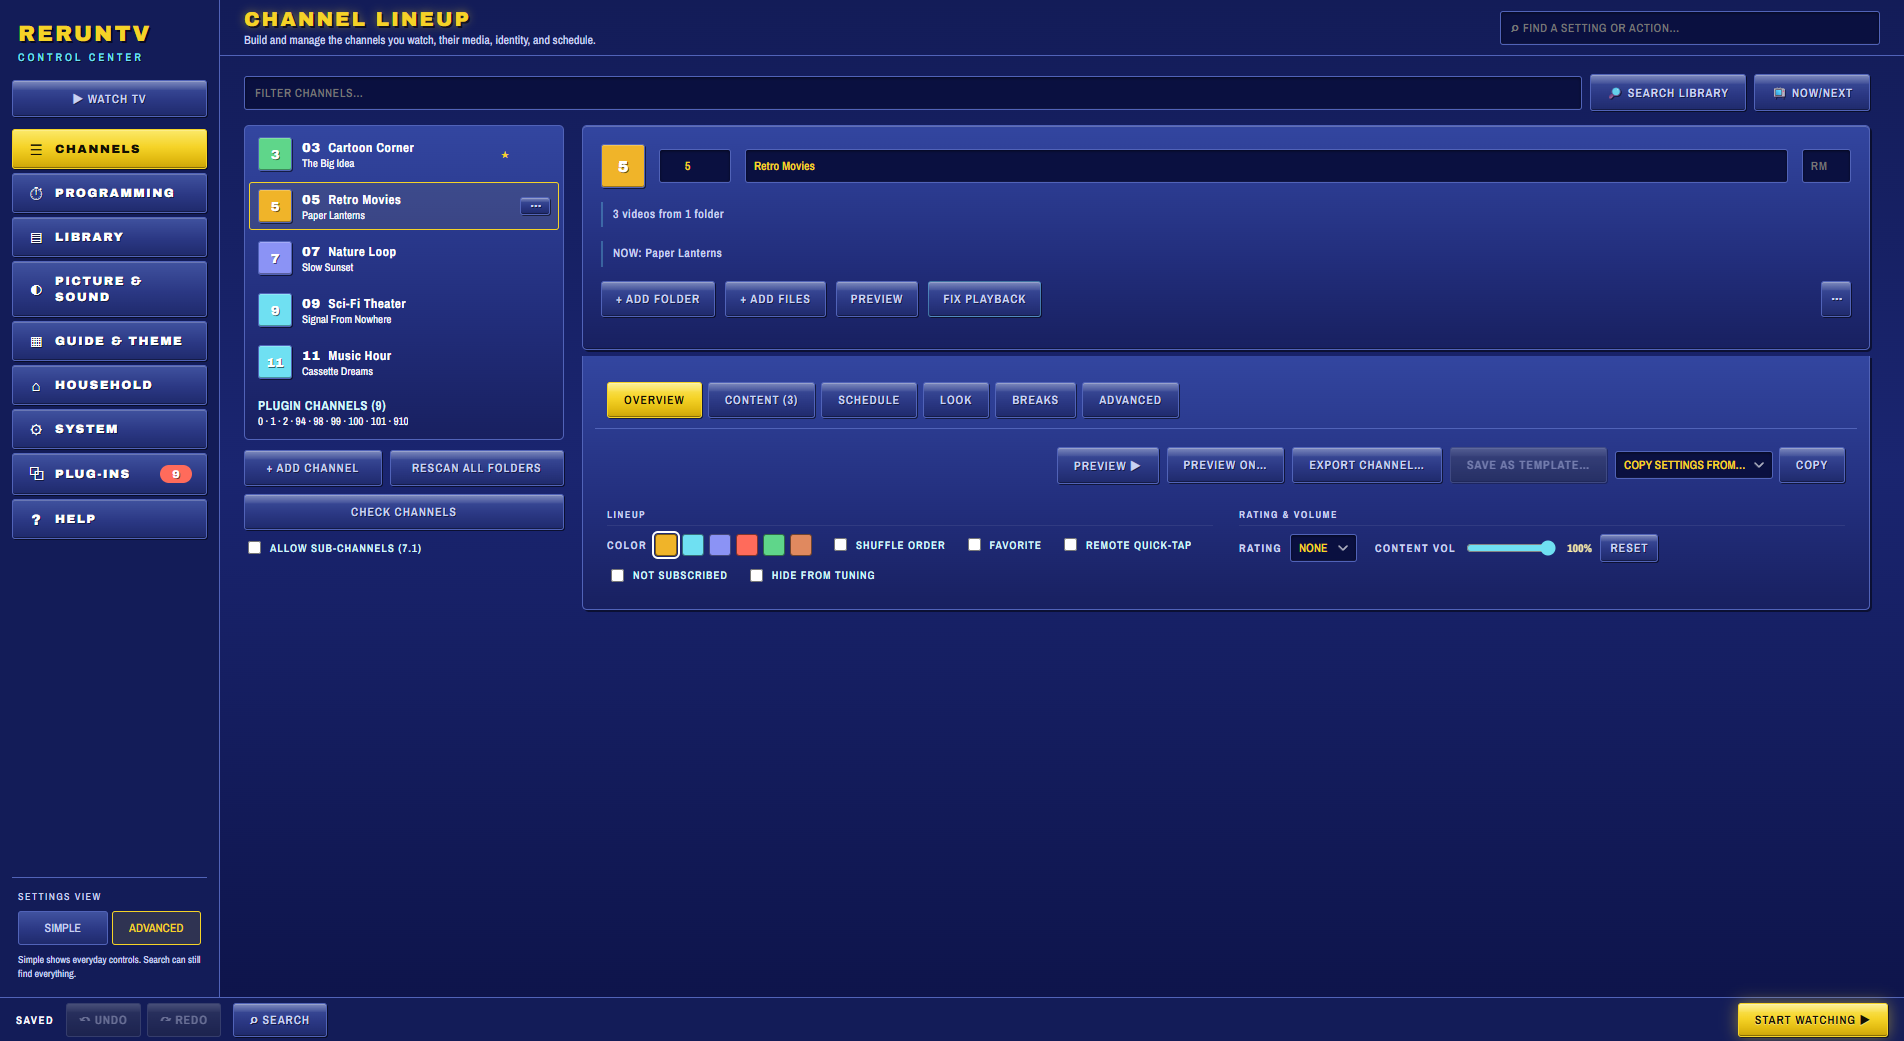Open Plug-ins section with 9 badge
The image size is (1904, 1041).
point(109,474)
